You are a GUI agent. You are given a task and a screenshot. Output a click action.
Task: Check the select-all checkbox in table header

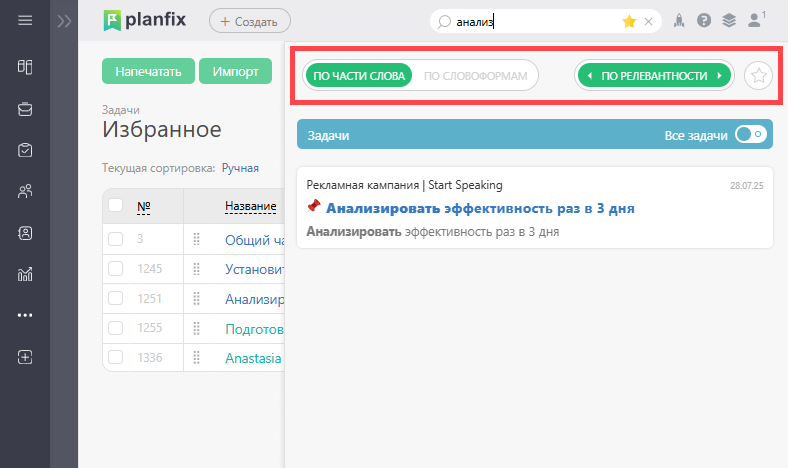coord(116,206)
